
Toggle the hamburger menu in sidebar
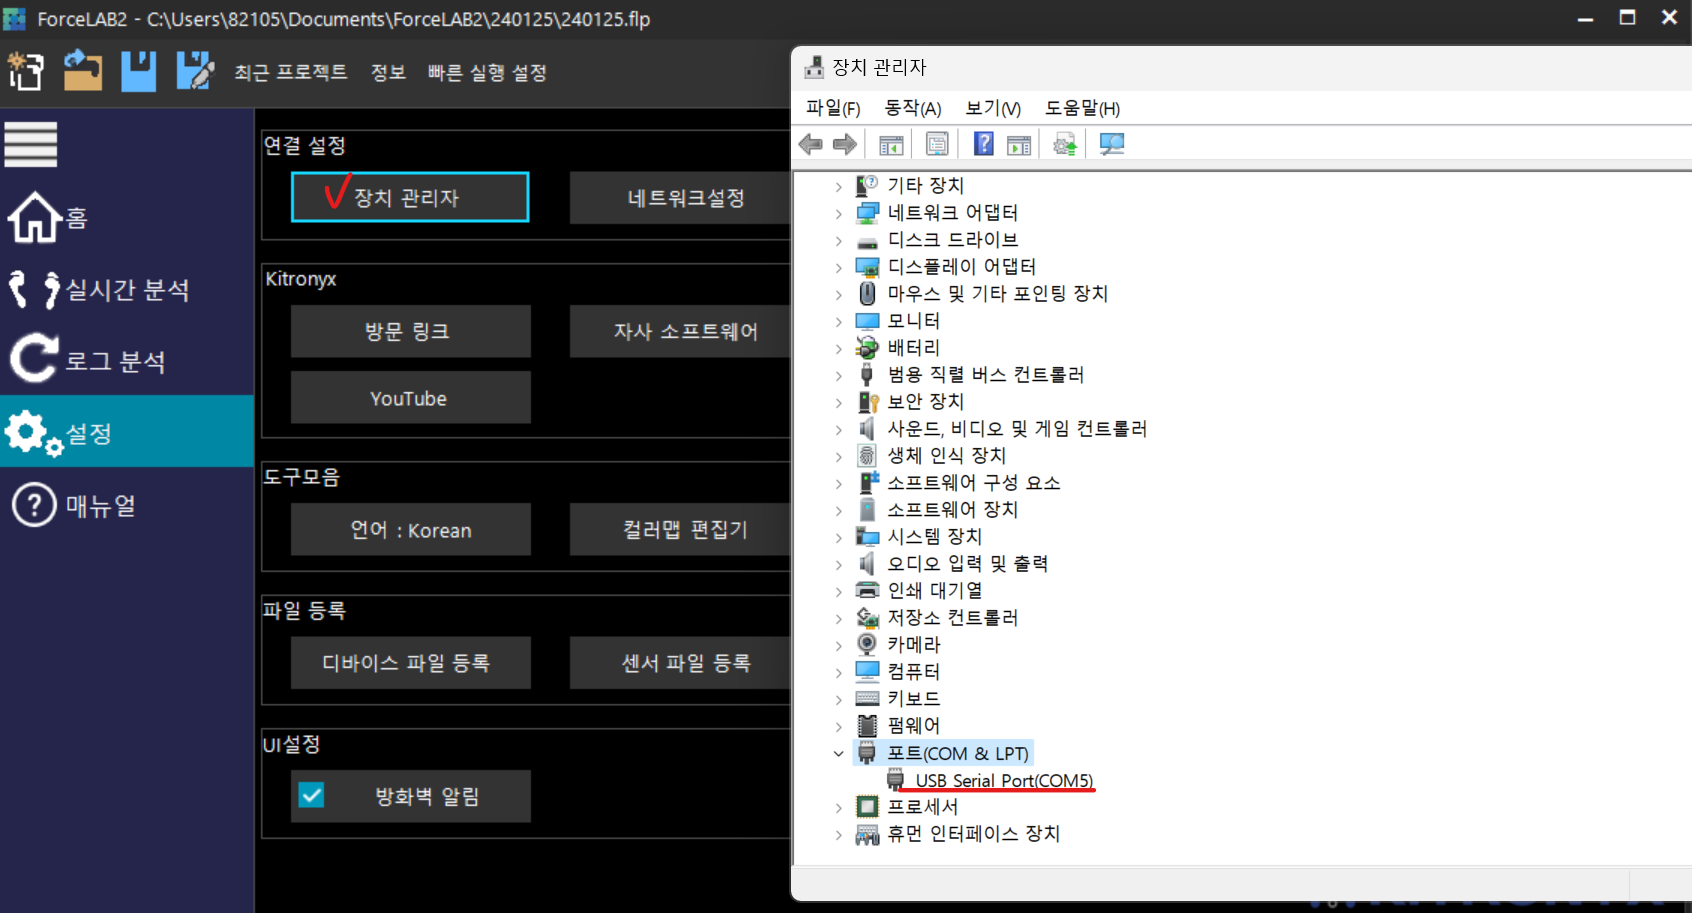[31, 144]
